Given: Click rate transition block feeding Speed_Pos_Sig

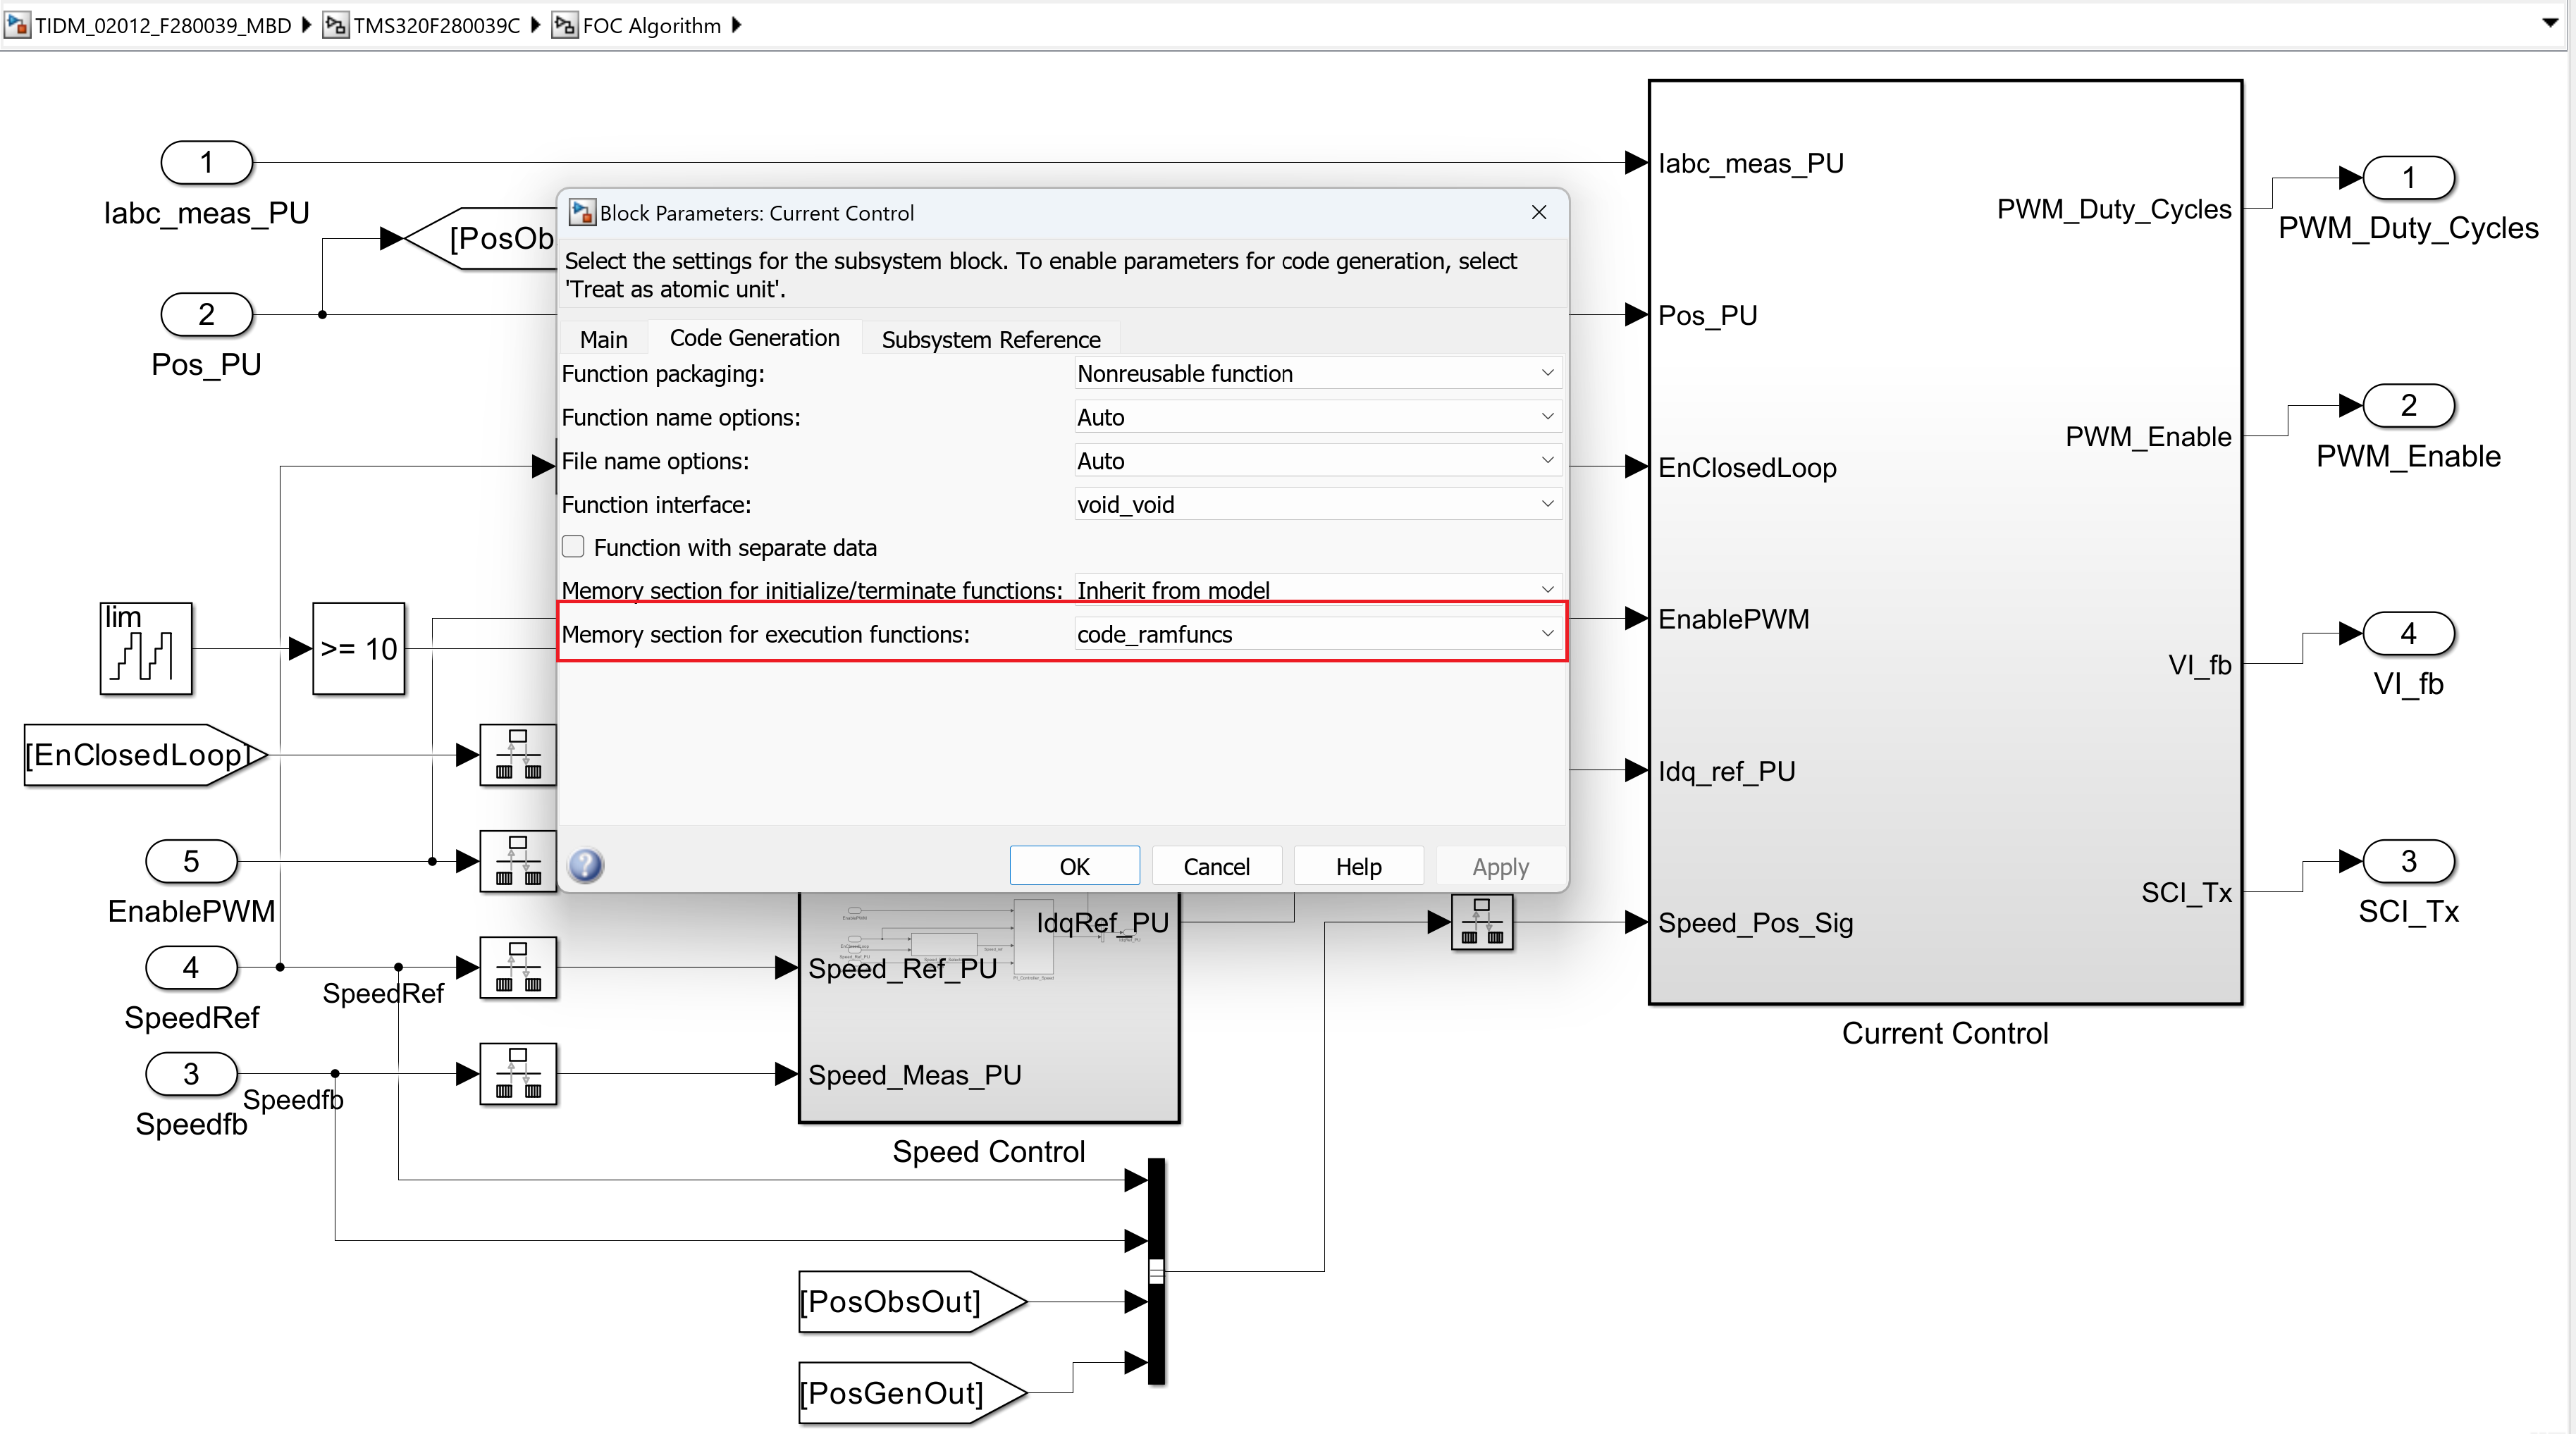Looking at the screenshot, I should [1481, 922].
